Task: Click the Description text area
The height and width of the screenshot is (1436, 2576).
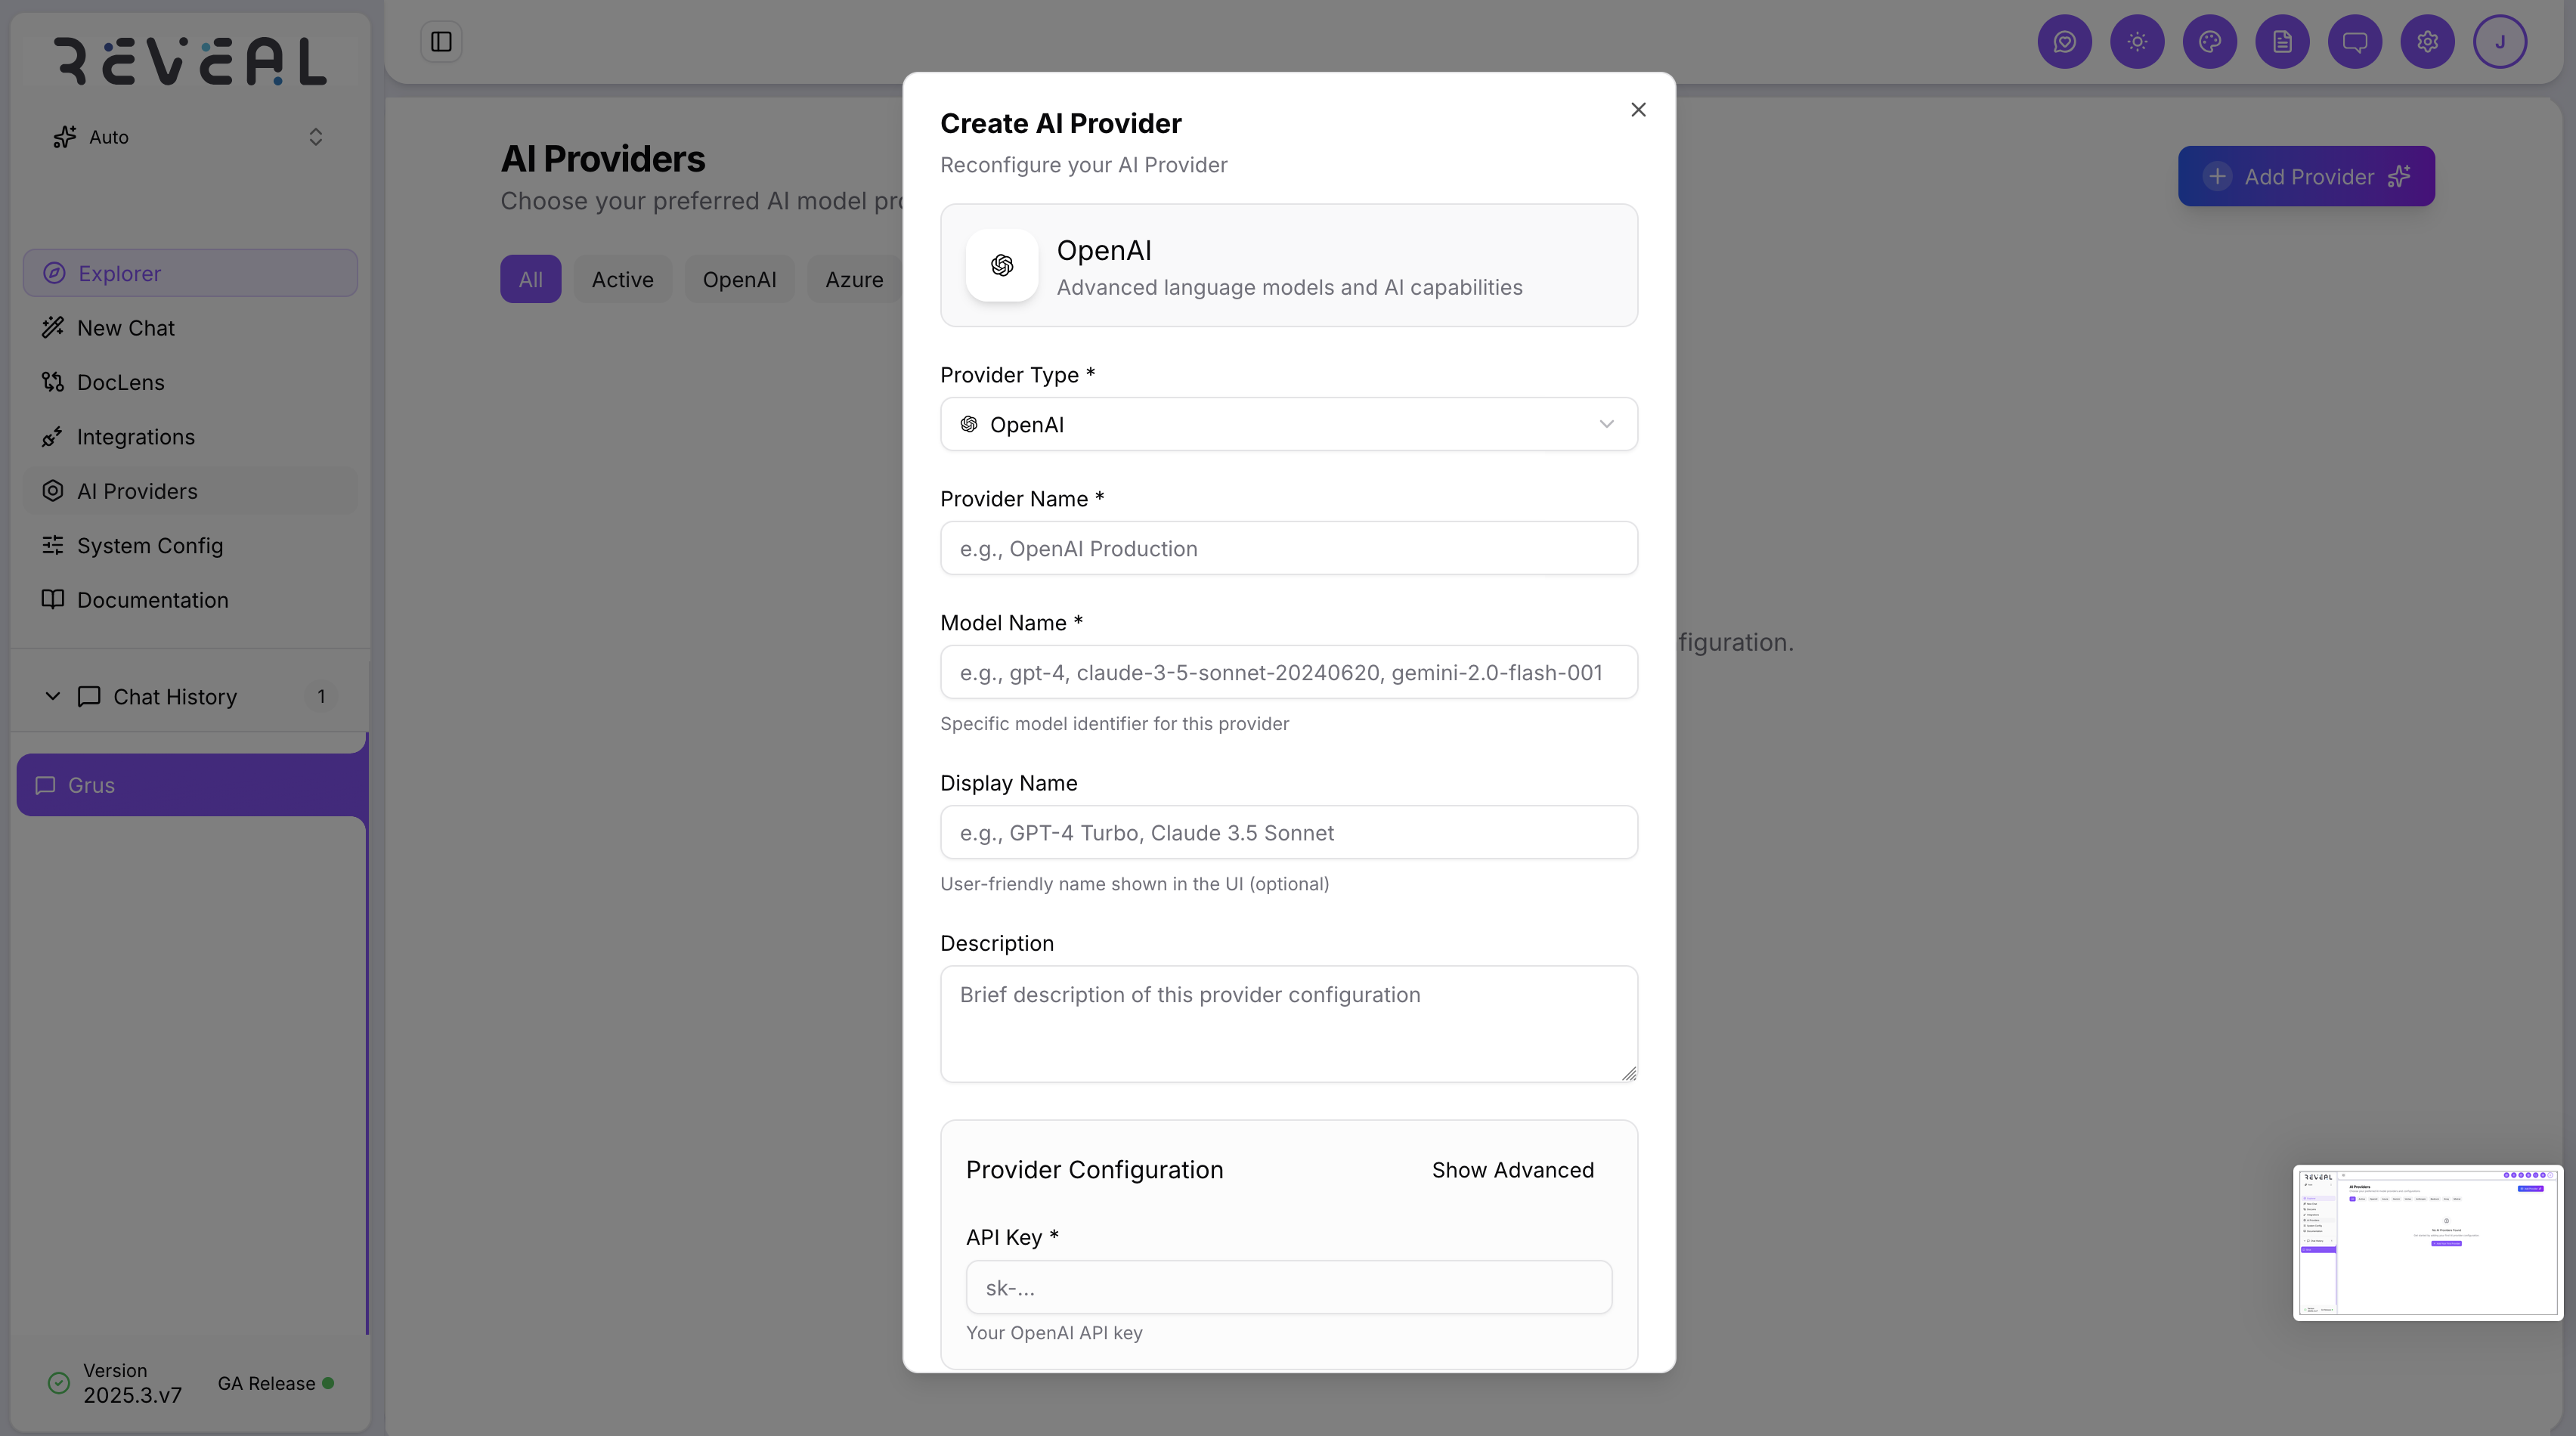Action: click(x=1288, y=1023)
